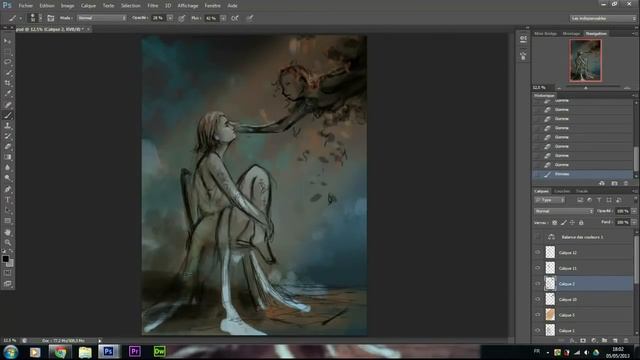Enable airbrush mode in options bar
Screen dimensions: 640x360
coord(235,18)
